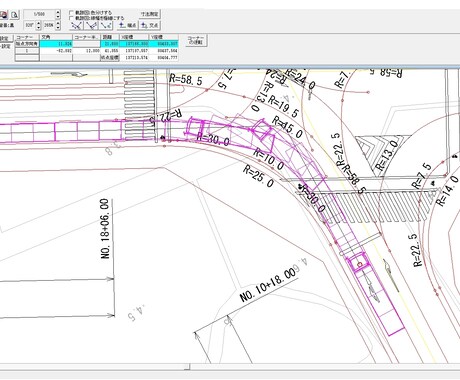Screen dimensions: 460x380
Task: Click the 1/500 scale value field
Action: coord(39,14)
